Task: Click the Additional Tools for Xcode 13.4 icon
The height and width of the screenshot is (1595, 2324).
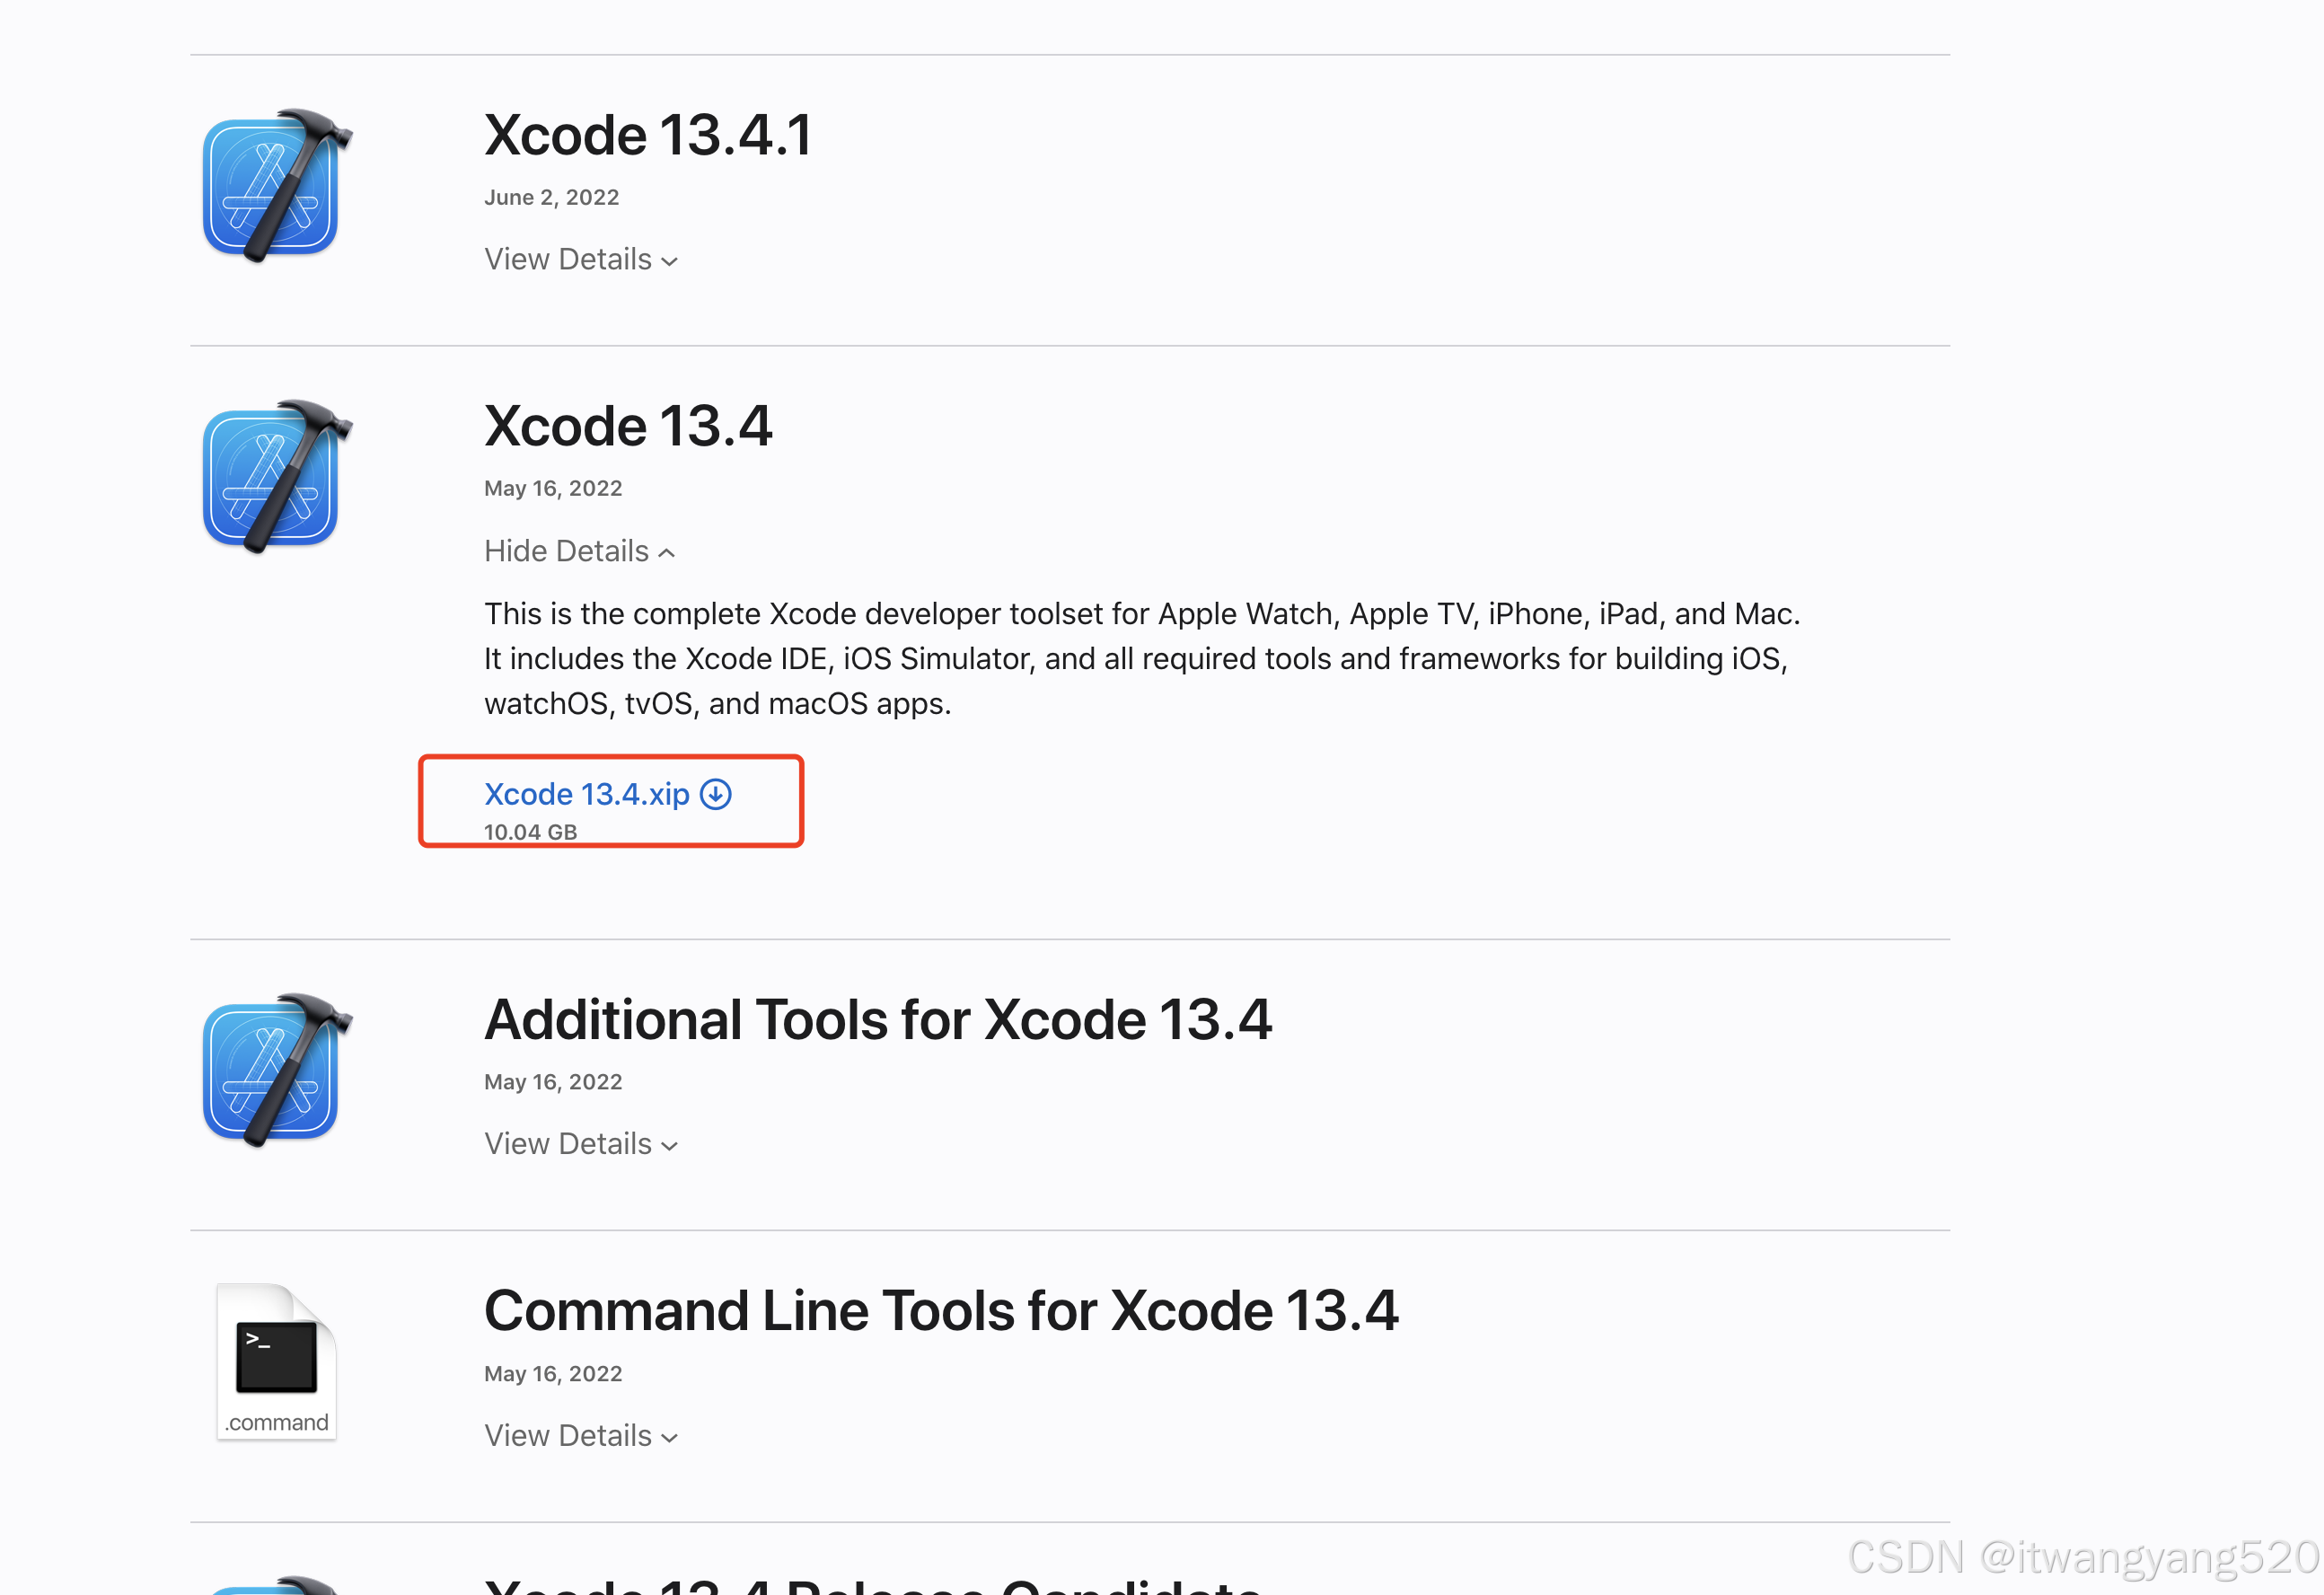Action: coord(277,1069)
